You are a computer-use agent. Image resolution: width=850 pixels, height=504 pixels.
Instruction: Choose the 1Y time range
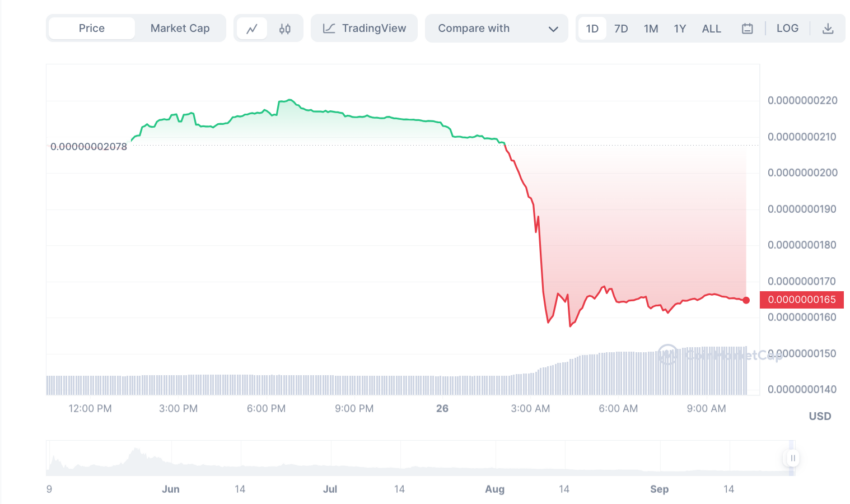click(x=680, y=29)
